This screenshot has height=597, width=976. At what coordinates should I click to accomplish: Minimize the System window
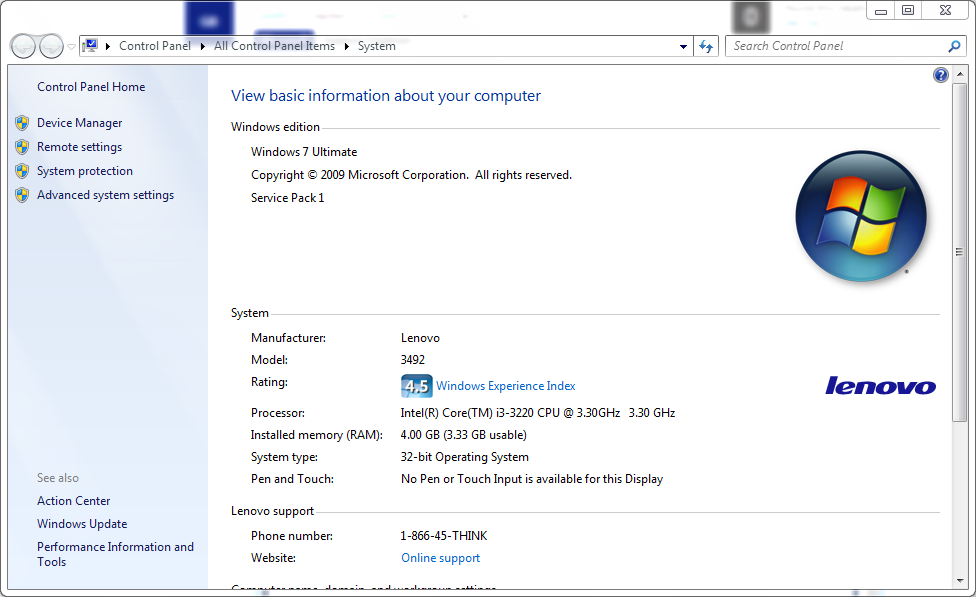pos(881,11)
